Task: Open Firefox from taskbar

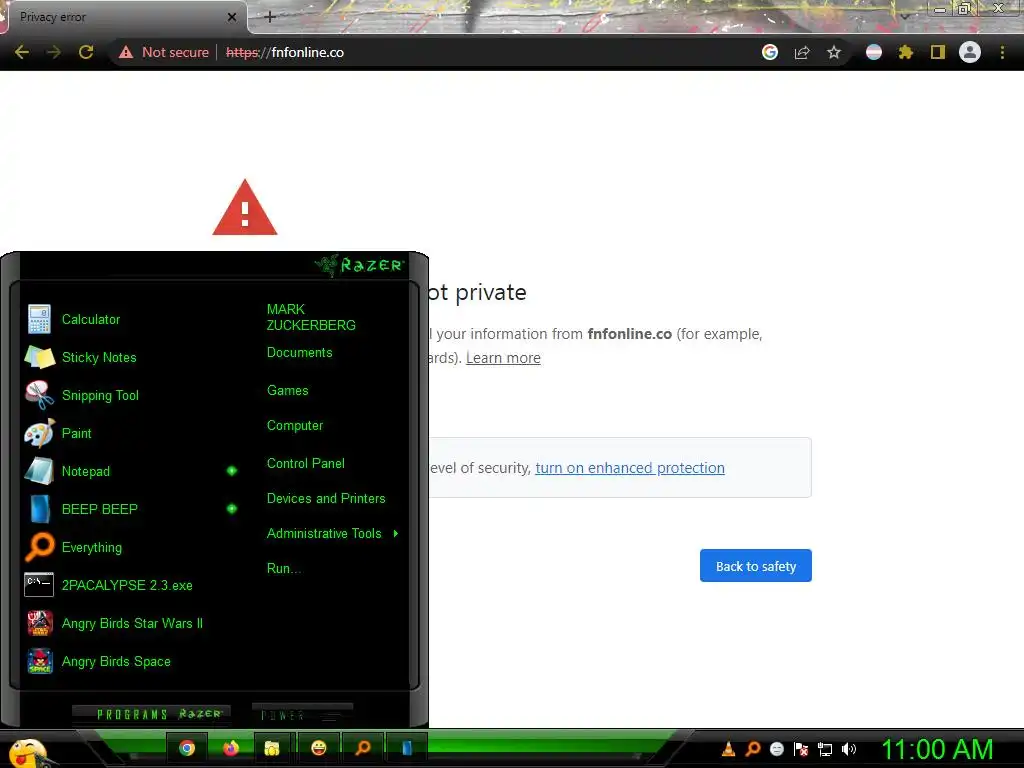Action: (x=231, y=748)
